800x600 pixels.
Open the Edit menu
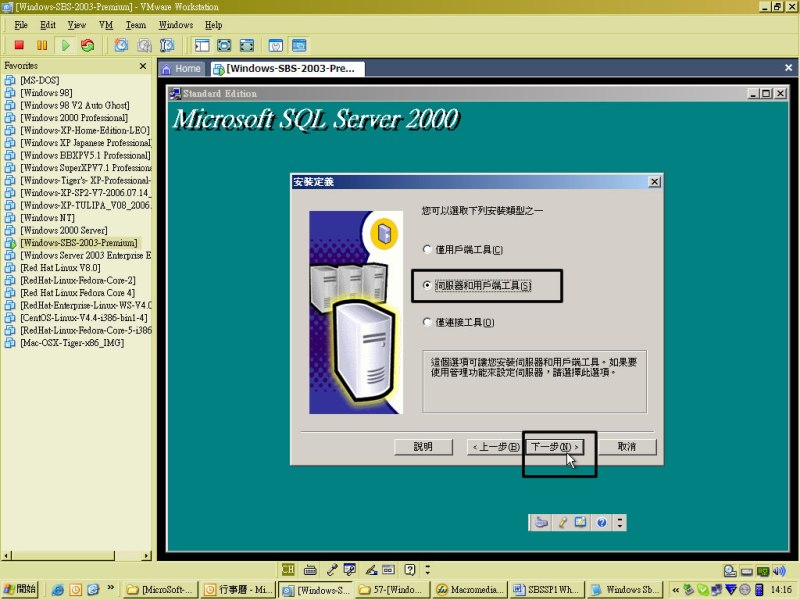point(48,25)
